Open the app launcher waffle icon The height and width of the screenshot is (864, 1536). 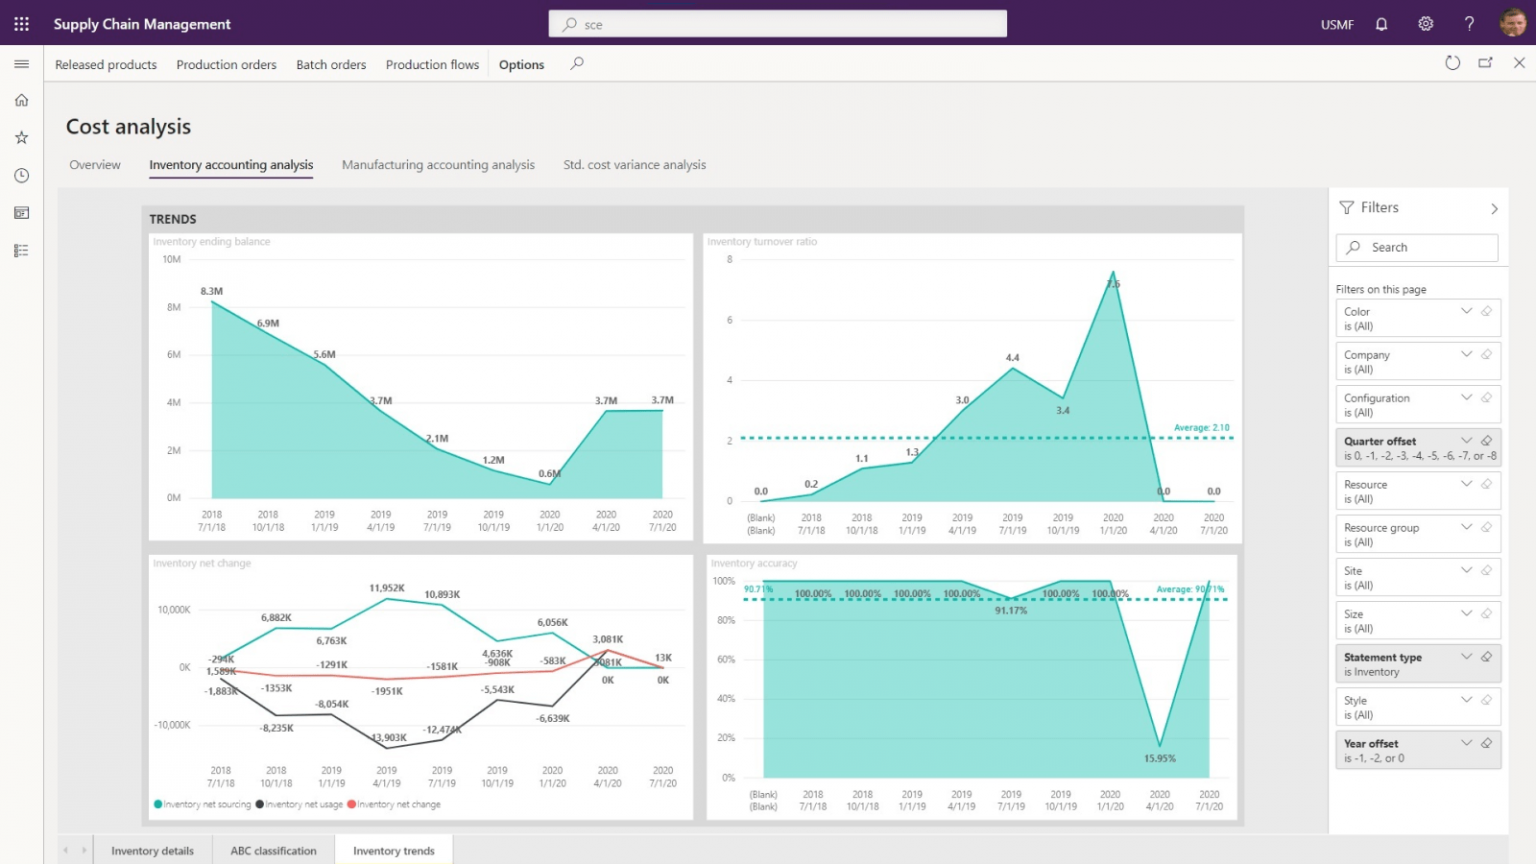[21, 24]
